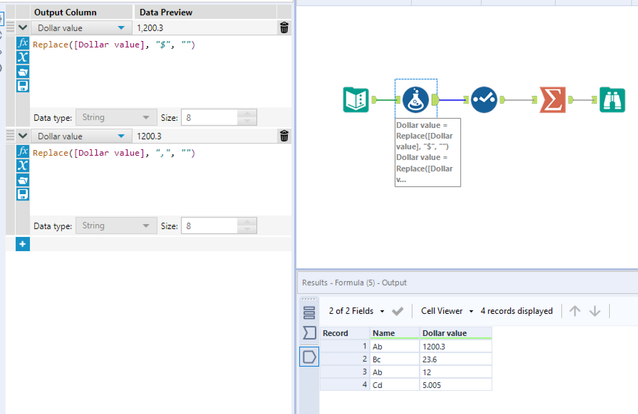
Task: Select the cell with value 5.005
Action: (456, 385)
